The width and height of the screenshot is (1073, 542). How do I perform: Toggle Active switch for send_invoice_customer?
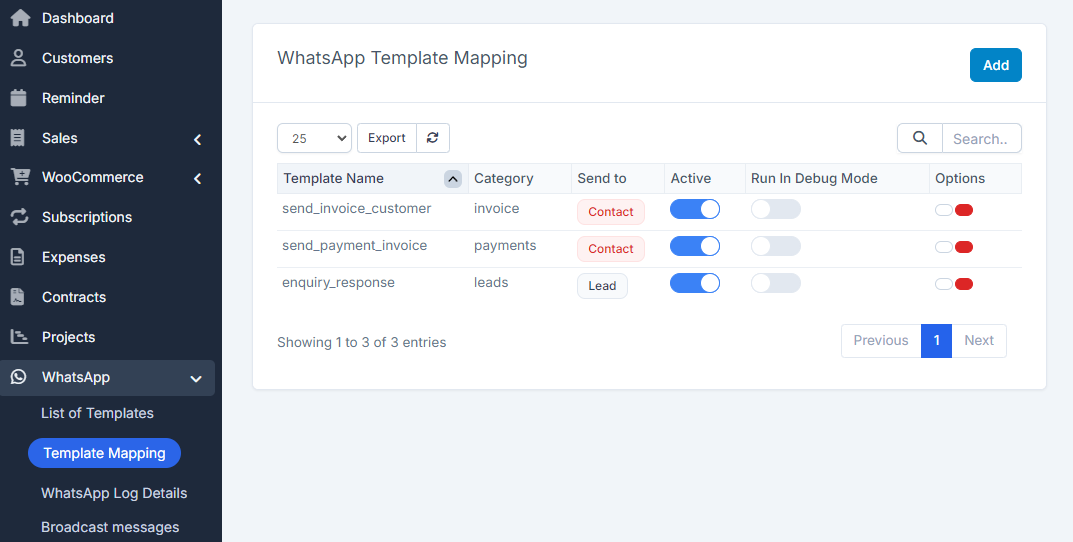695,209
